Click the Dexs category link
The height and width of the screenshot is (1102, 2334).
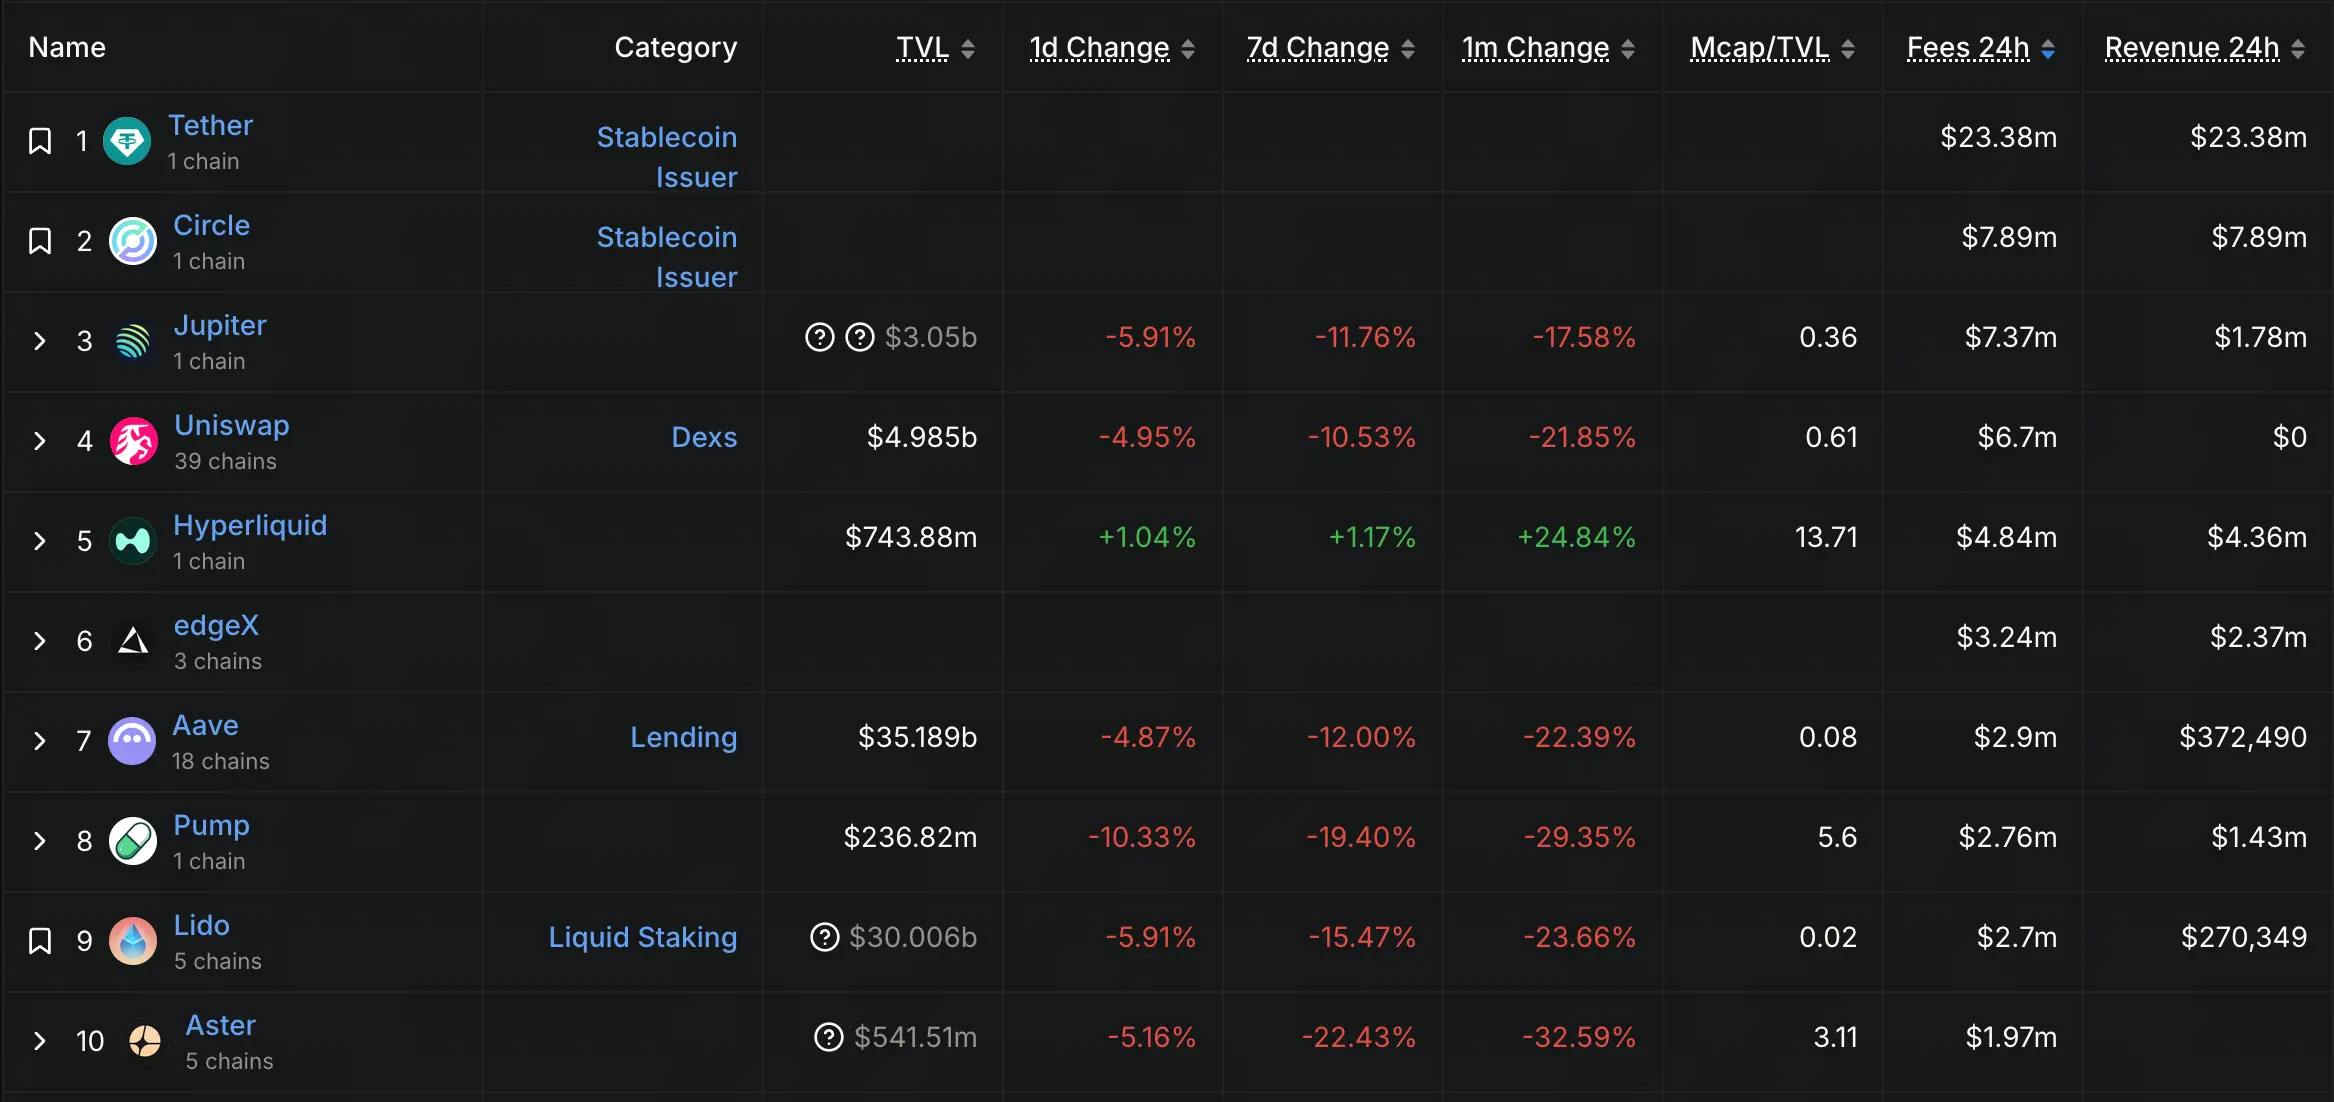[x=704, y=437]
